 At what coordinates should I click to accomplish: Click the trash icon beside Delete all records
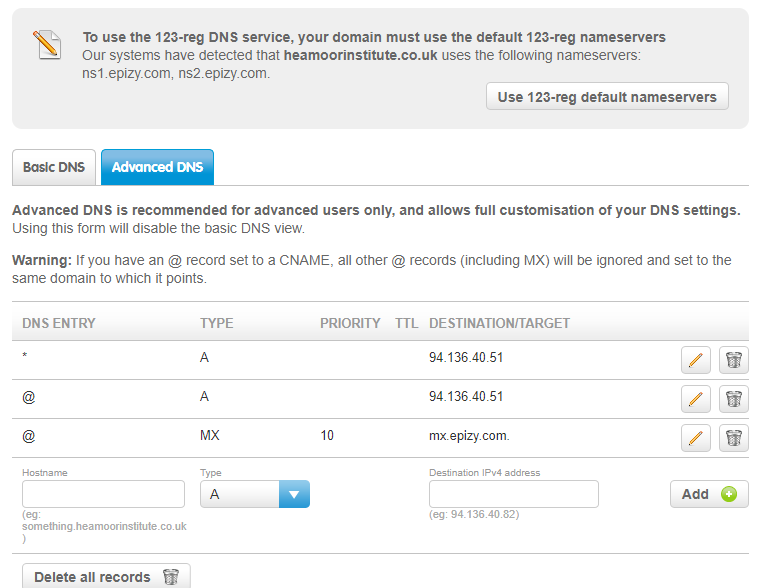[171, 577]
